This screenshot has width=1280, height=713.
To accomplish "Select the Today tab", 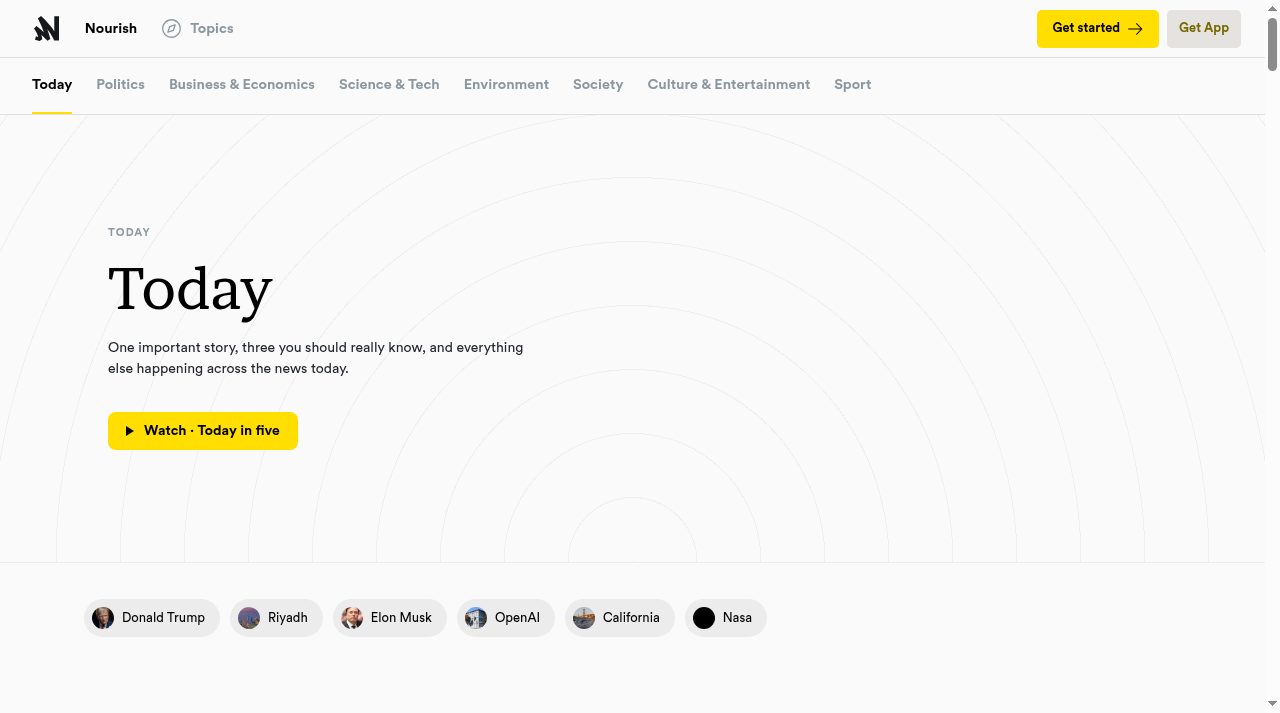I will [x=52, y=85].
